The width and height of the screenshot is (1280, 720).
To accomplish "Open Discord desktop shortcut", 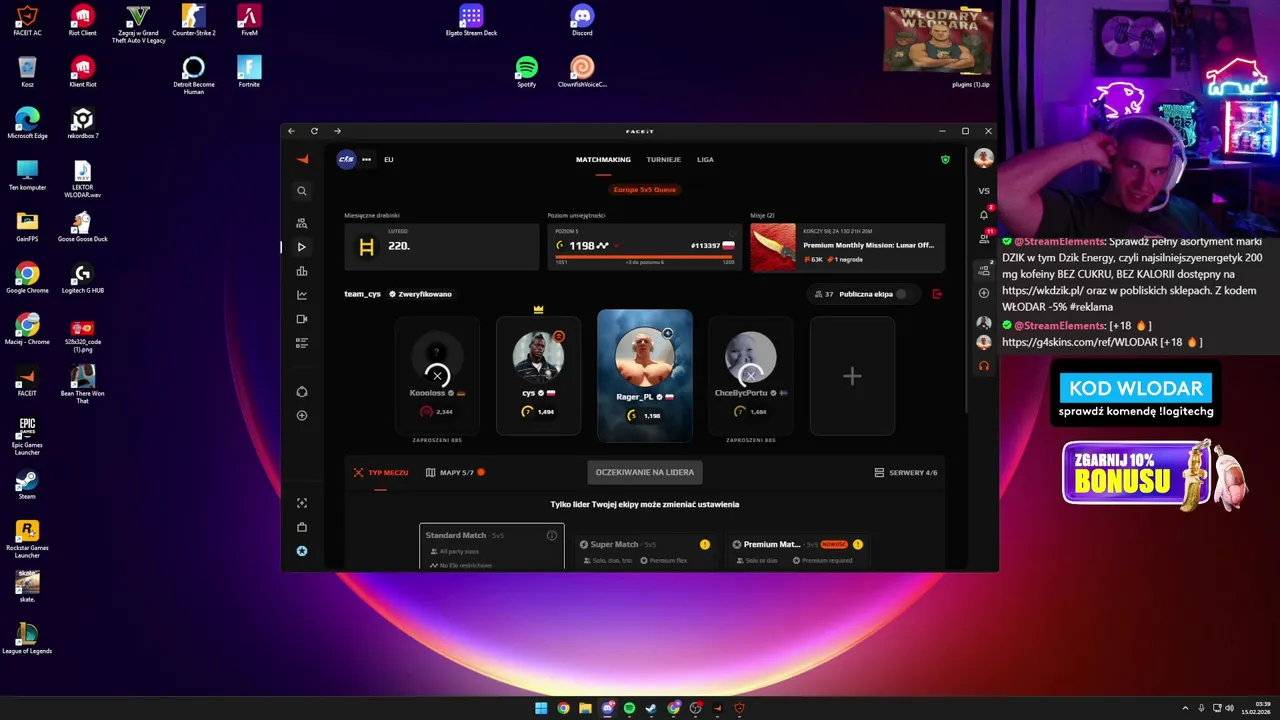I will [582, 20].
